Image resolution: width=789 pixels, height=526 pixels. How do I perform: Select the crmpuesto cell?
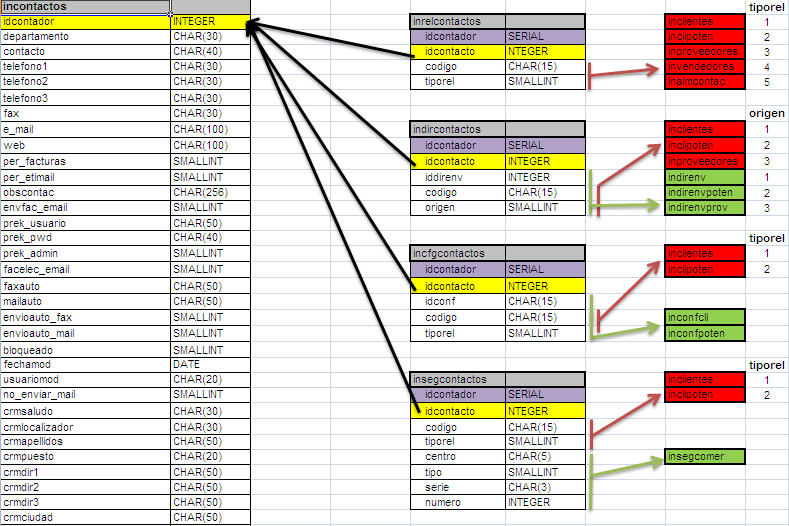point(85,457)
